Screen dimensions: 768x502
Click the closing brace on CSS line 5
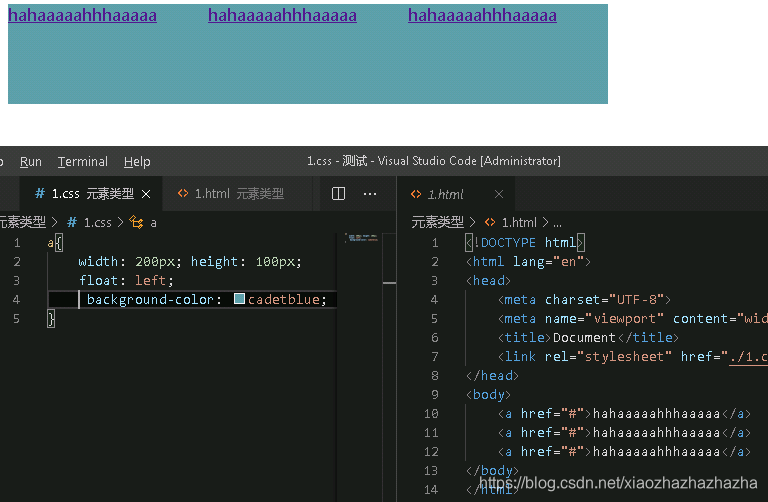(51, 319)
